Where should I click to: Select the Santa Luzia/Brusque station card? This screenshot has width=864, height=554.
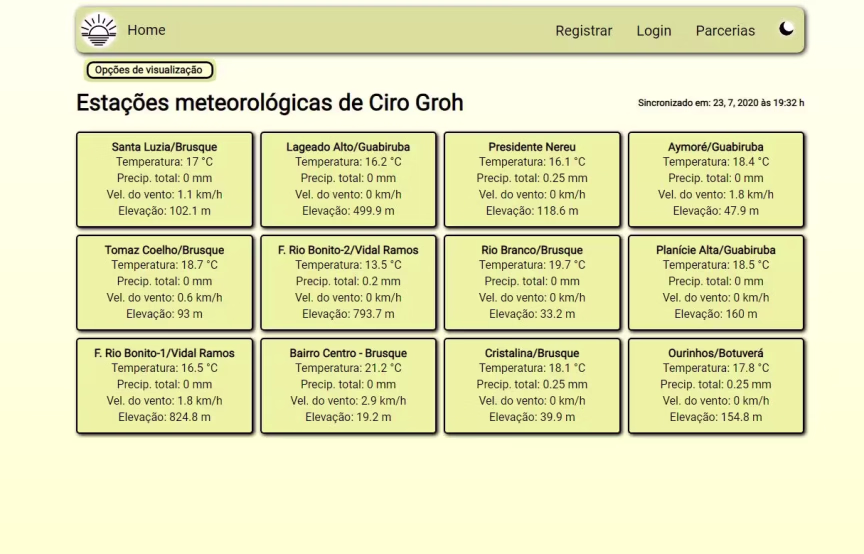[x=164, y=179]
